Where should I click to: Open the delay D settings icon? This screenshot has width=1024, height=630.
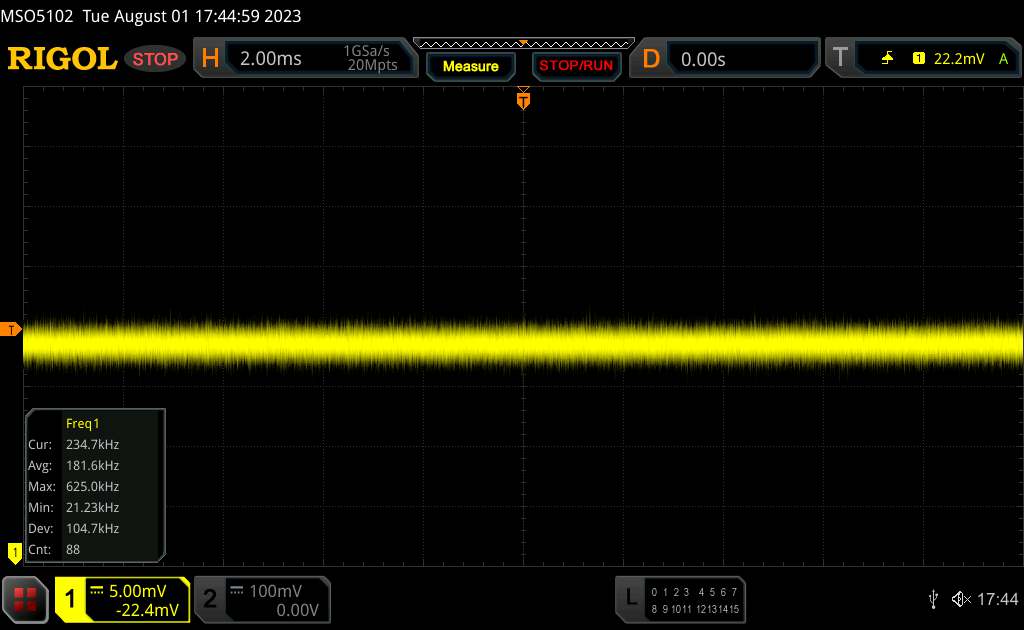click(x=651, y=59)
